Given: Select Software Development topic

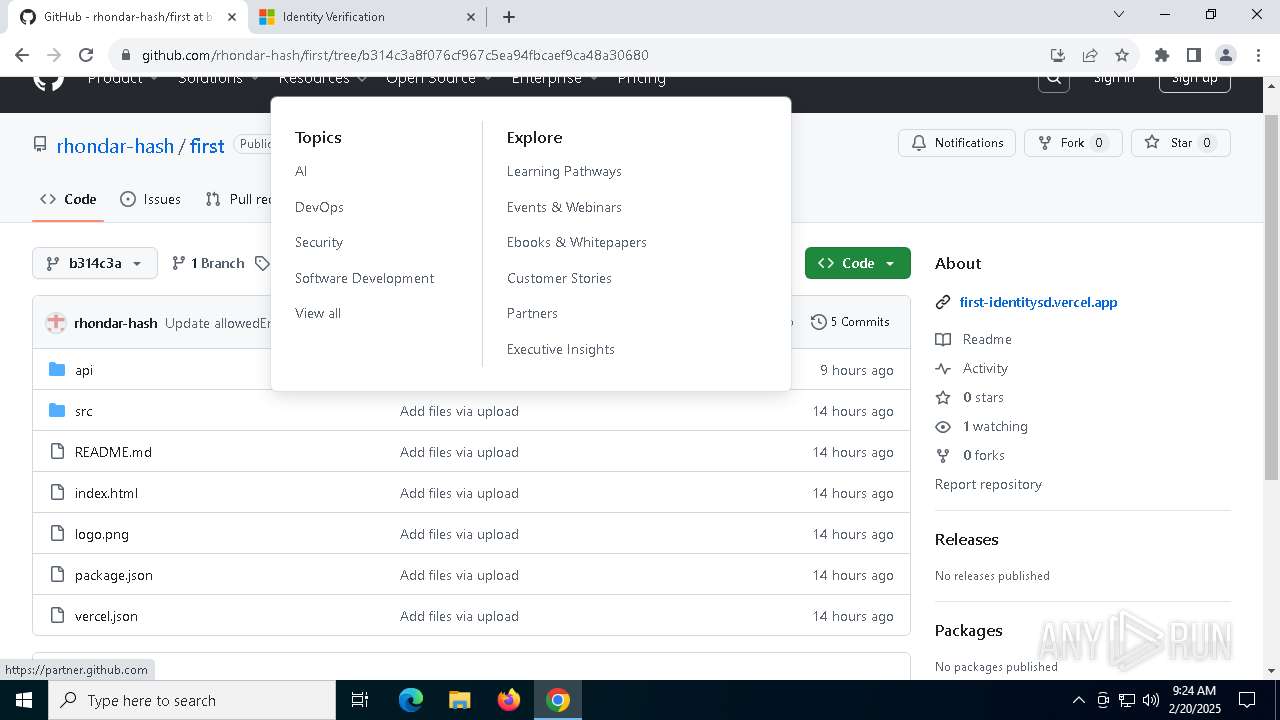Looking at the screenshot, I should pyautogui.click(x=364, y=278).
